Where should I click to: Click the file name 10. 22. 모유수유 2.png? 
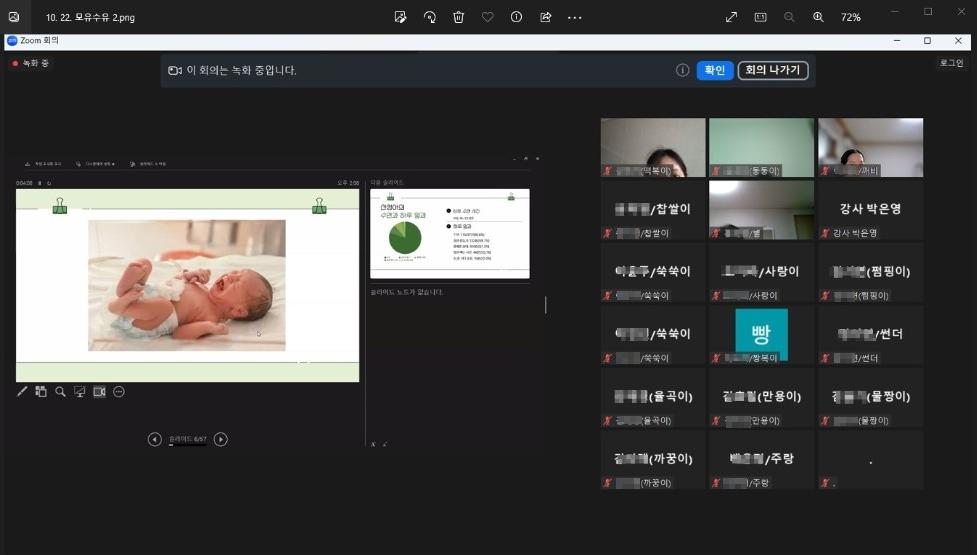pyautogui.click(x=90, y=17)
